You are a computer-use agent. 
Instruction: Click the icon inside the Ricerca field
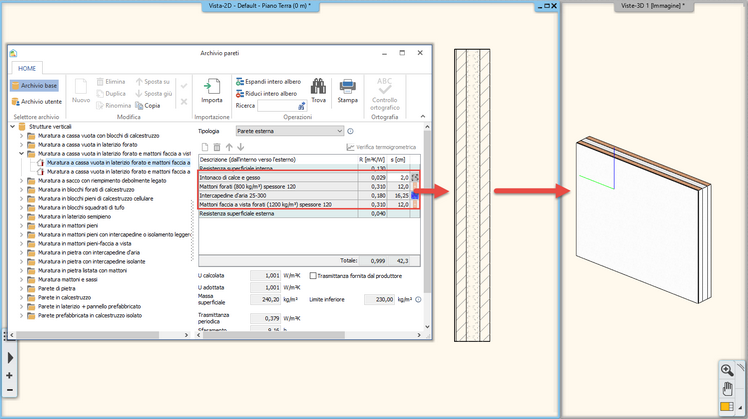coord(301,106)
